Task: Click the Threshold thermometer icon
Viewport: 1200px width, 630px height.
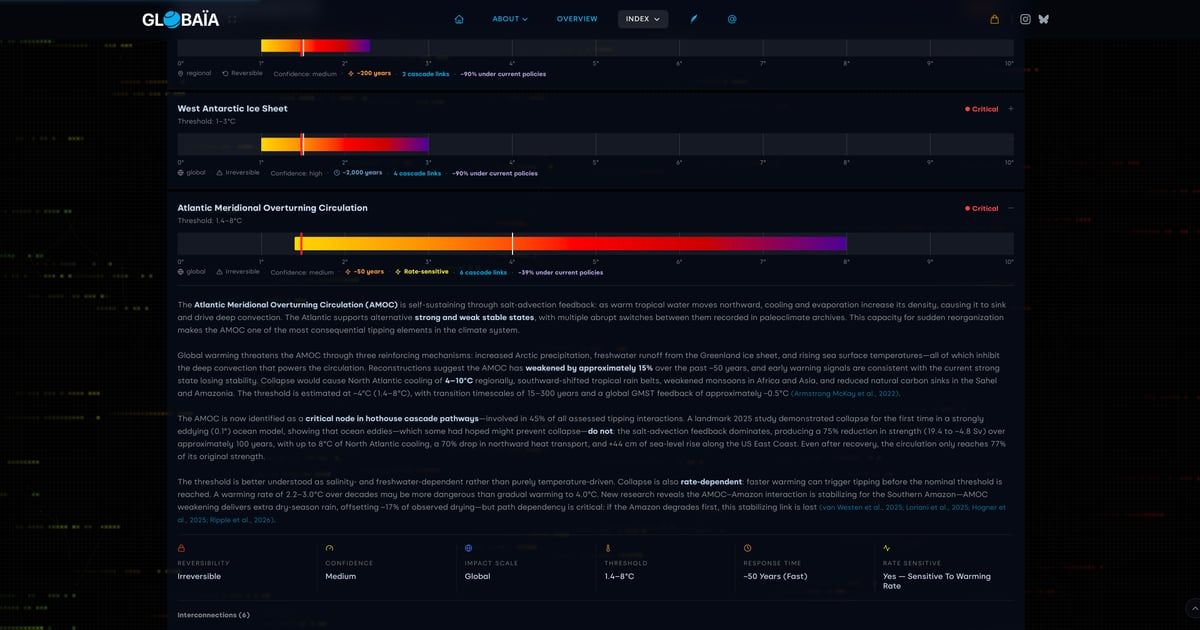Action: click(607, 548)
